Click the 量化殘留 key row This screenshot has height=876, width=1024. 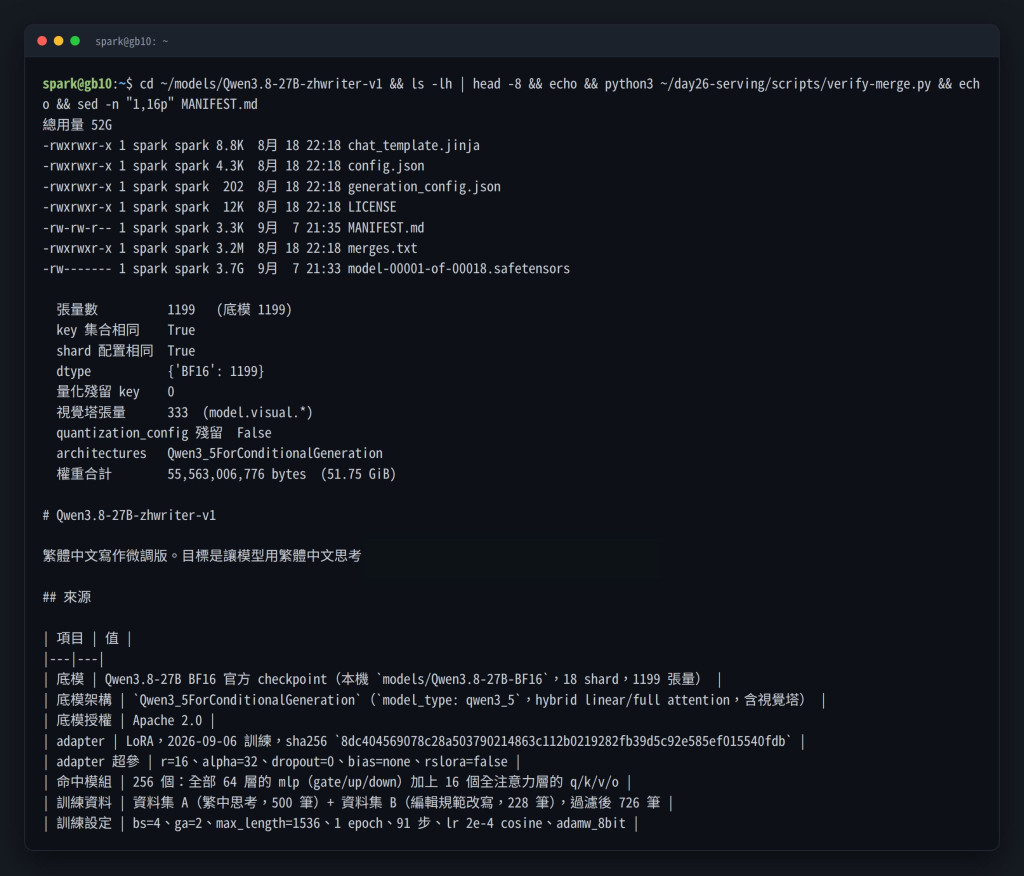115,392
